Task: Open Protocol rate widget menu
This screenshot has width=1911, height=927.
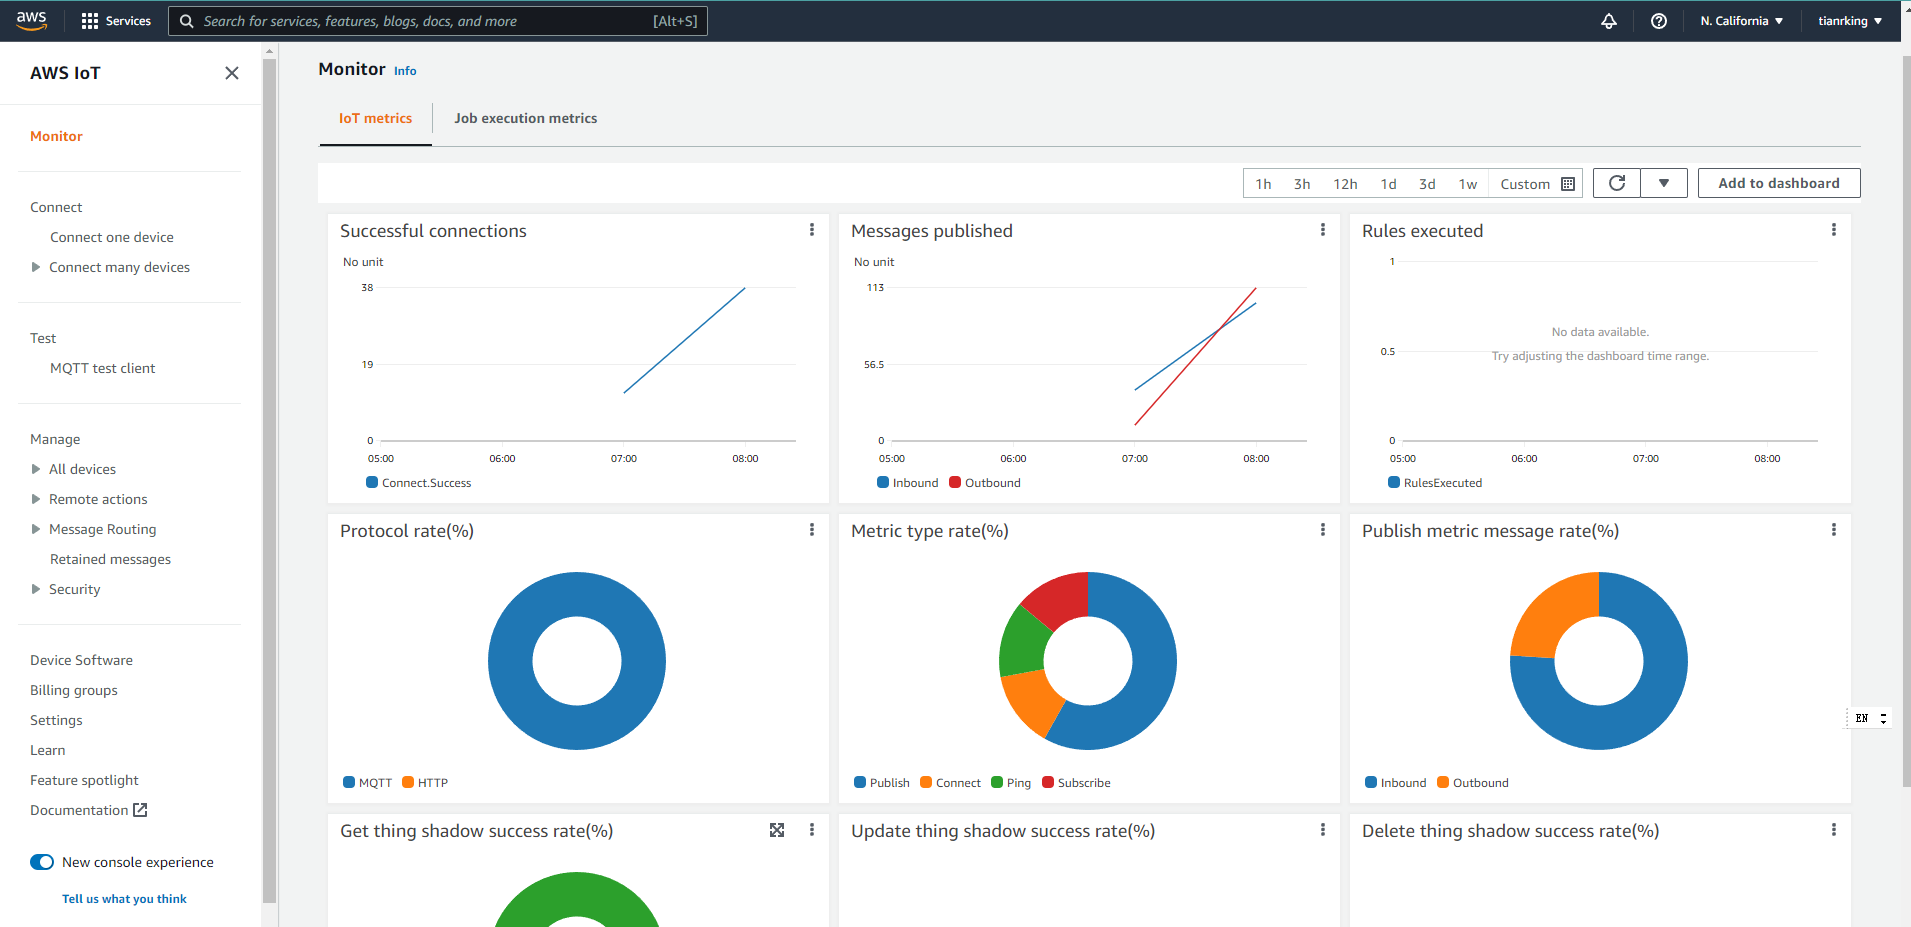Action: 812,530
